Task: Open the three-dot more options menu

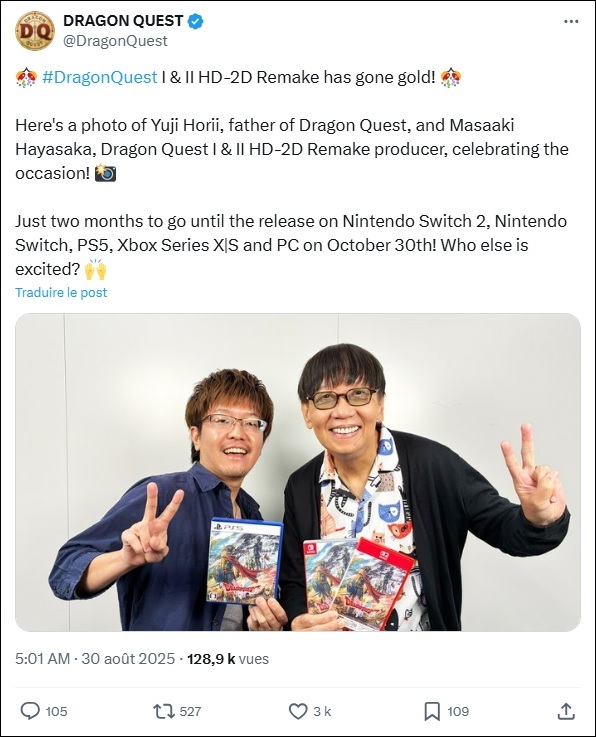Action: 571,22
